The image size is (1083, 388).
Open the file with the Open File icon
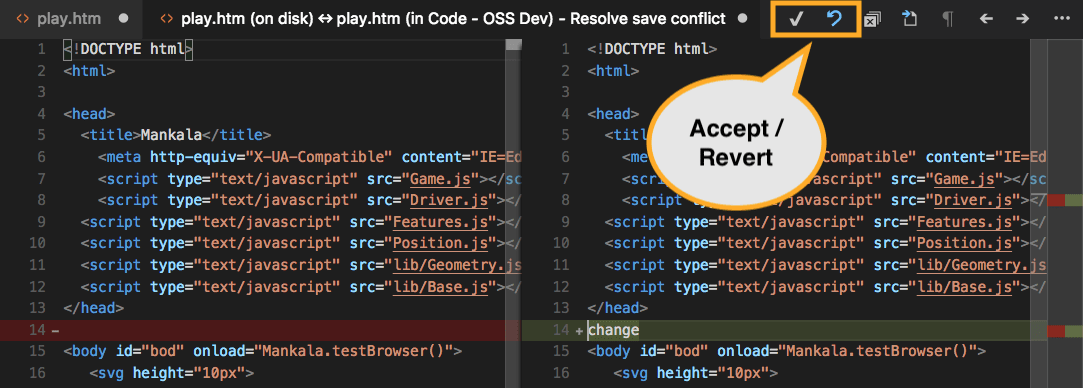point(910,19)
